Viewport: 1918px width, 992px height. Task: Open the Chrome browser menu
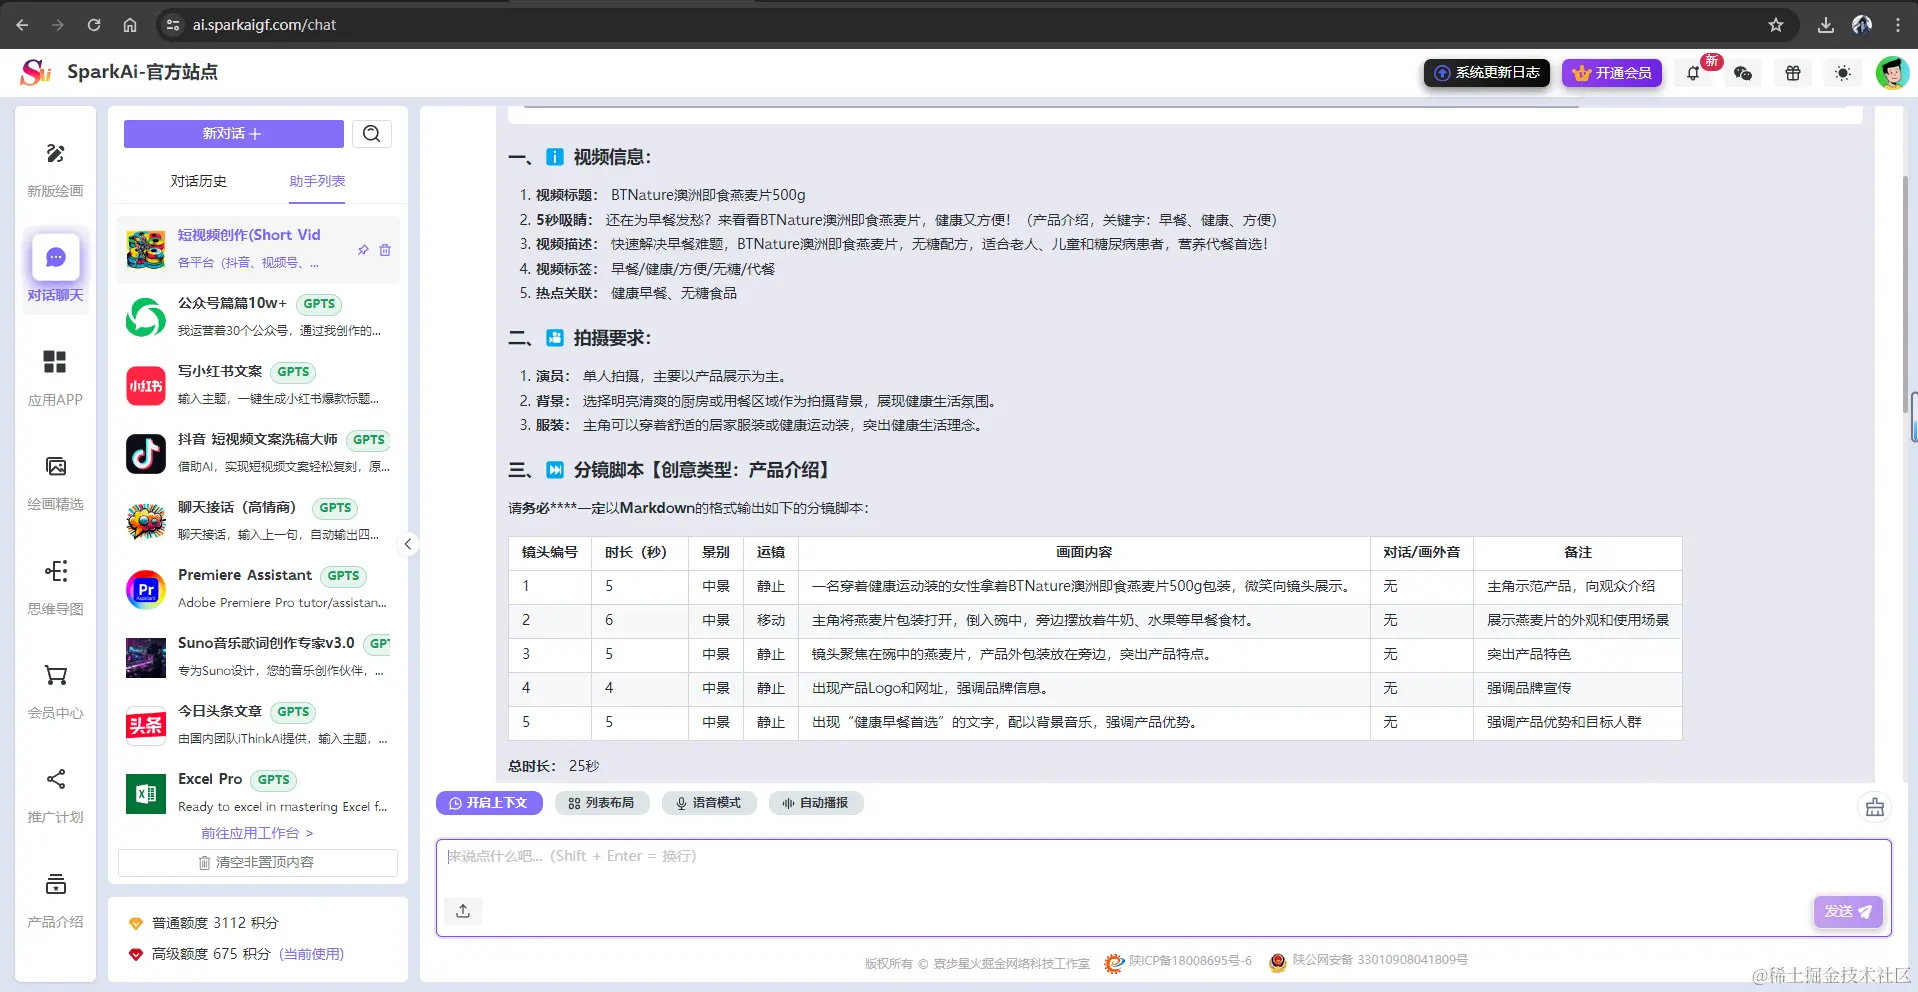click(x=1897, y=24)
